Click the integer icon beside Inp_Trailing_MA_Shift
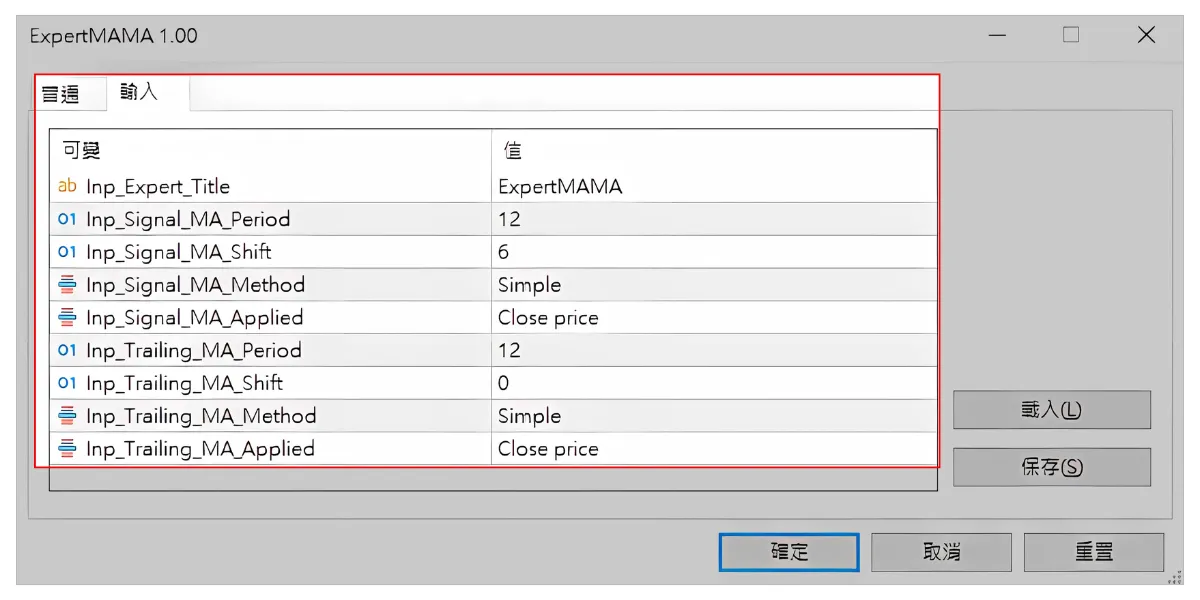Image resolution: width=1200 pixels, height=600 pixels. click(67, 383)
